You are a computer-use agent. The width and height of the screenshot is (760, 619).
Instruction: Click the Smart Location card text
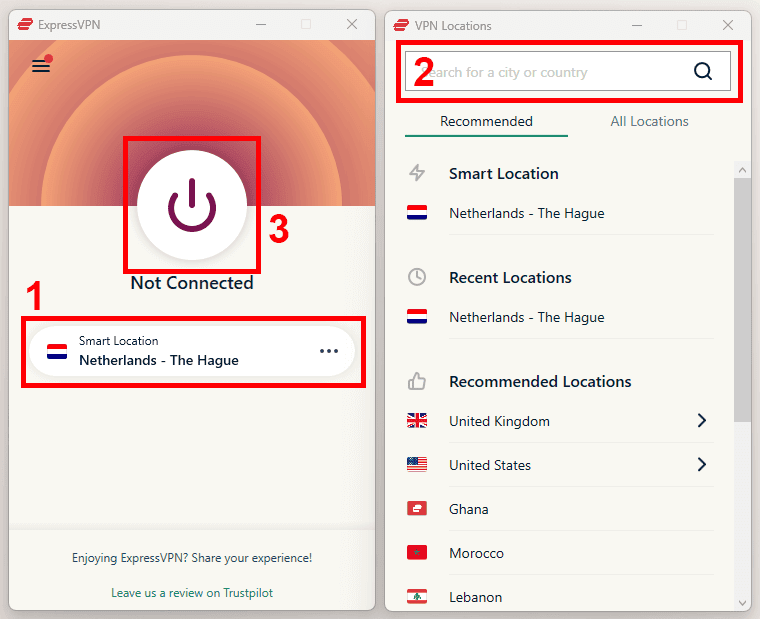159,351
